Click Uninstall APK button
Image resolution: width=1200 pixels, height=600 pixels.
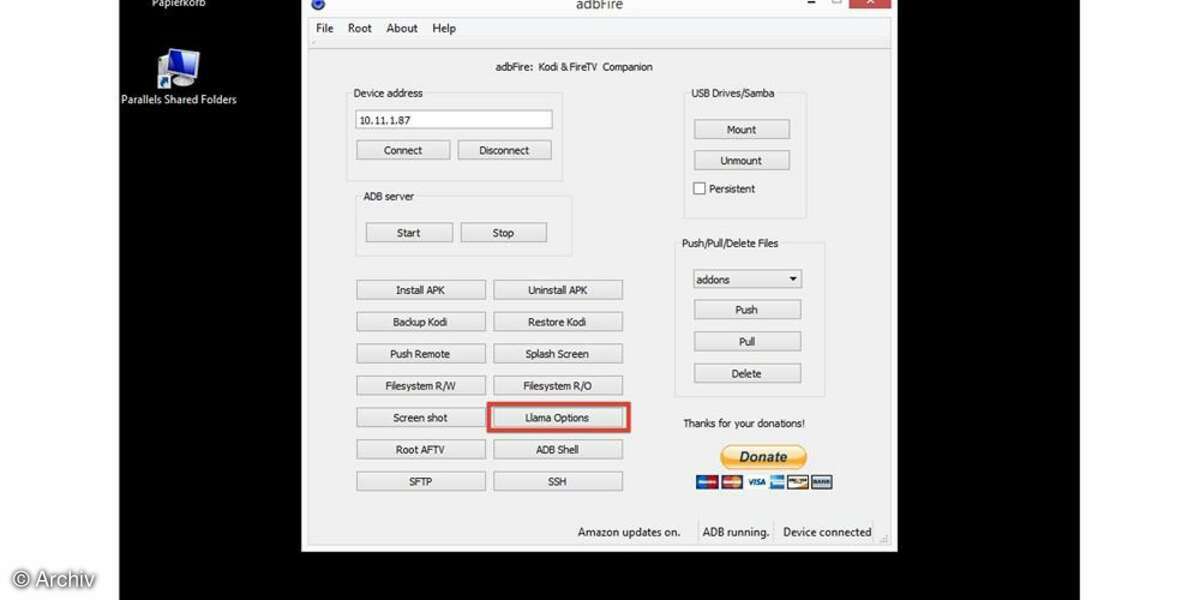pyautogui.click(x=558, y=290)
